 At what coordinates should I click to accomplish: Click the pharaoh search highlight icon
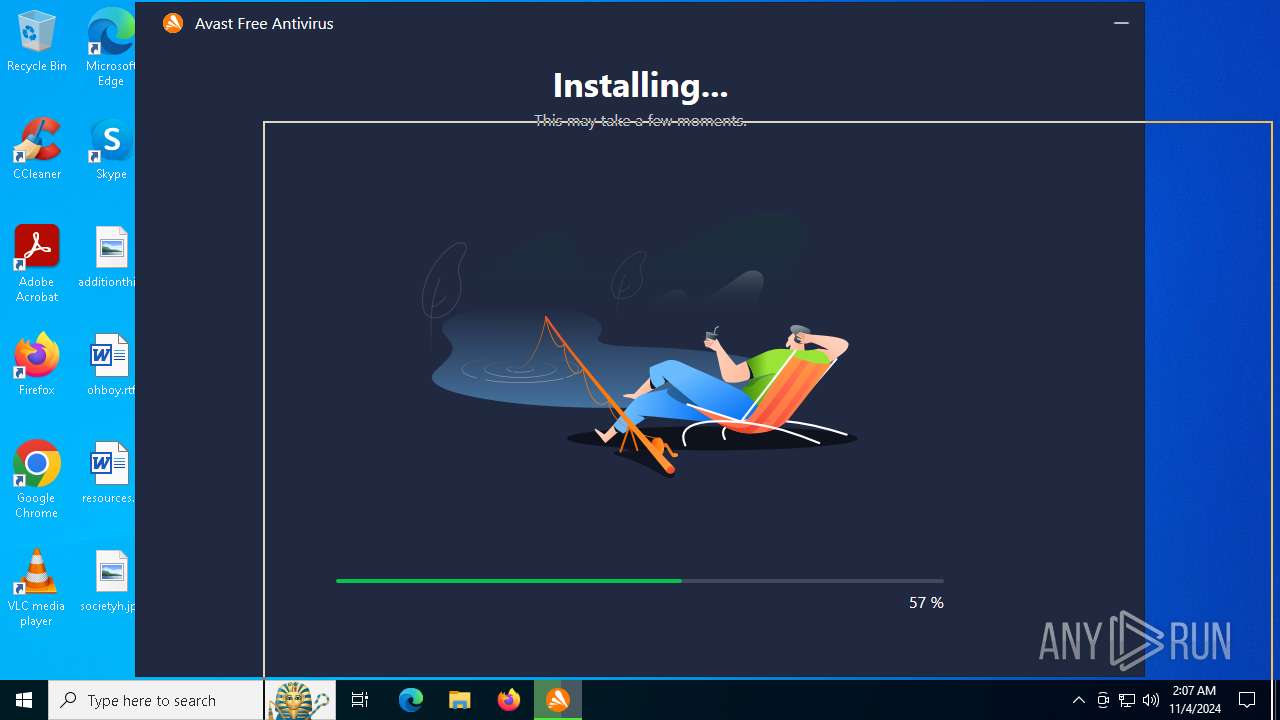click(300, 700)
